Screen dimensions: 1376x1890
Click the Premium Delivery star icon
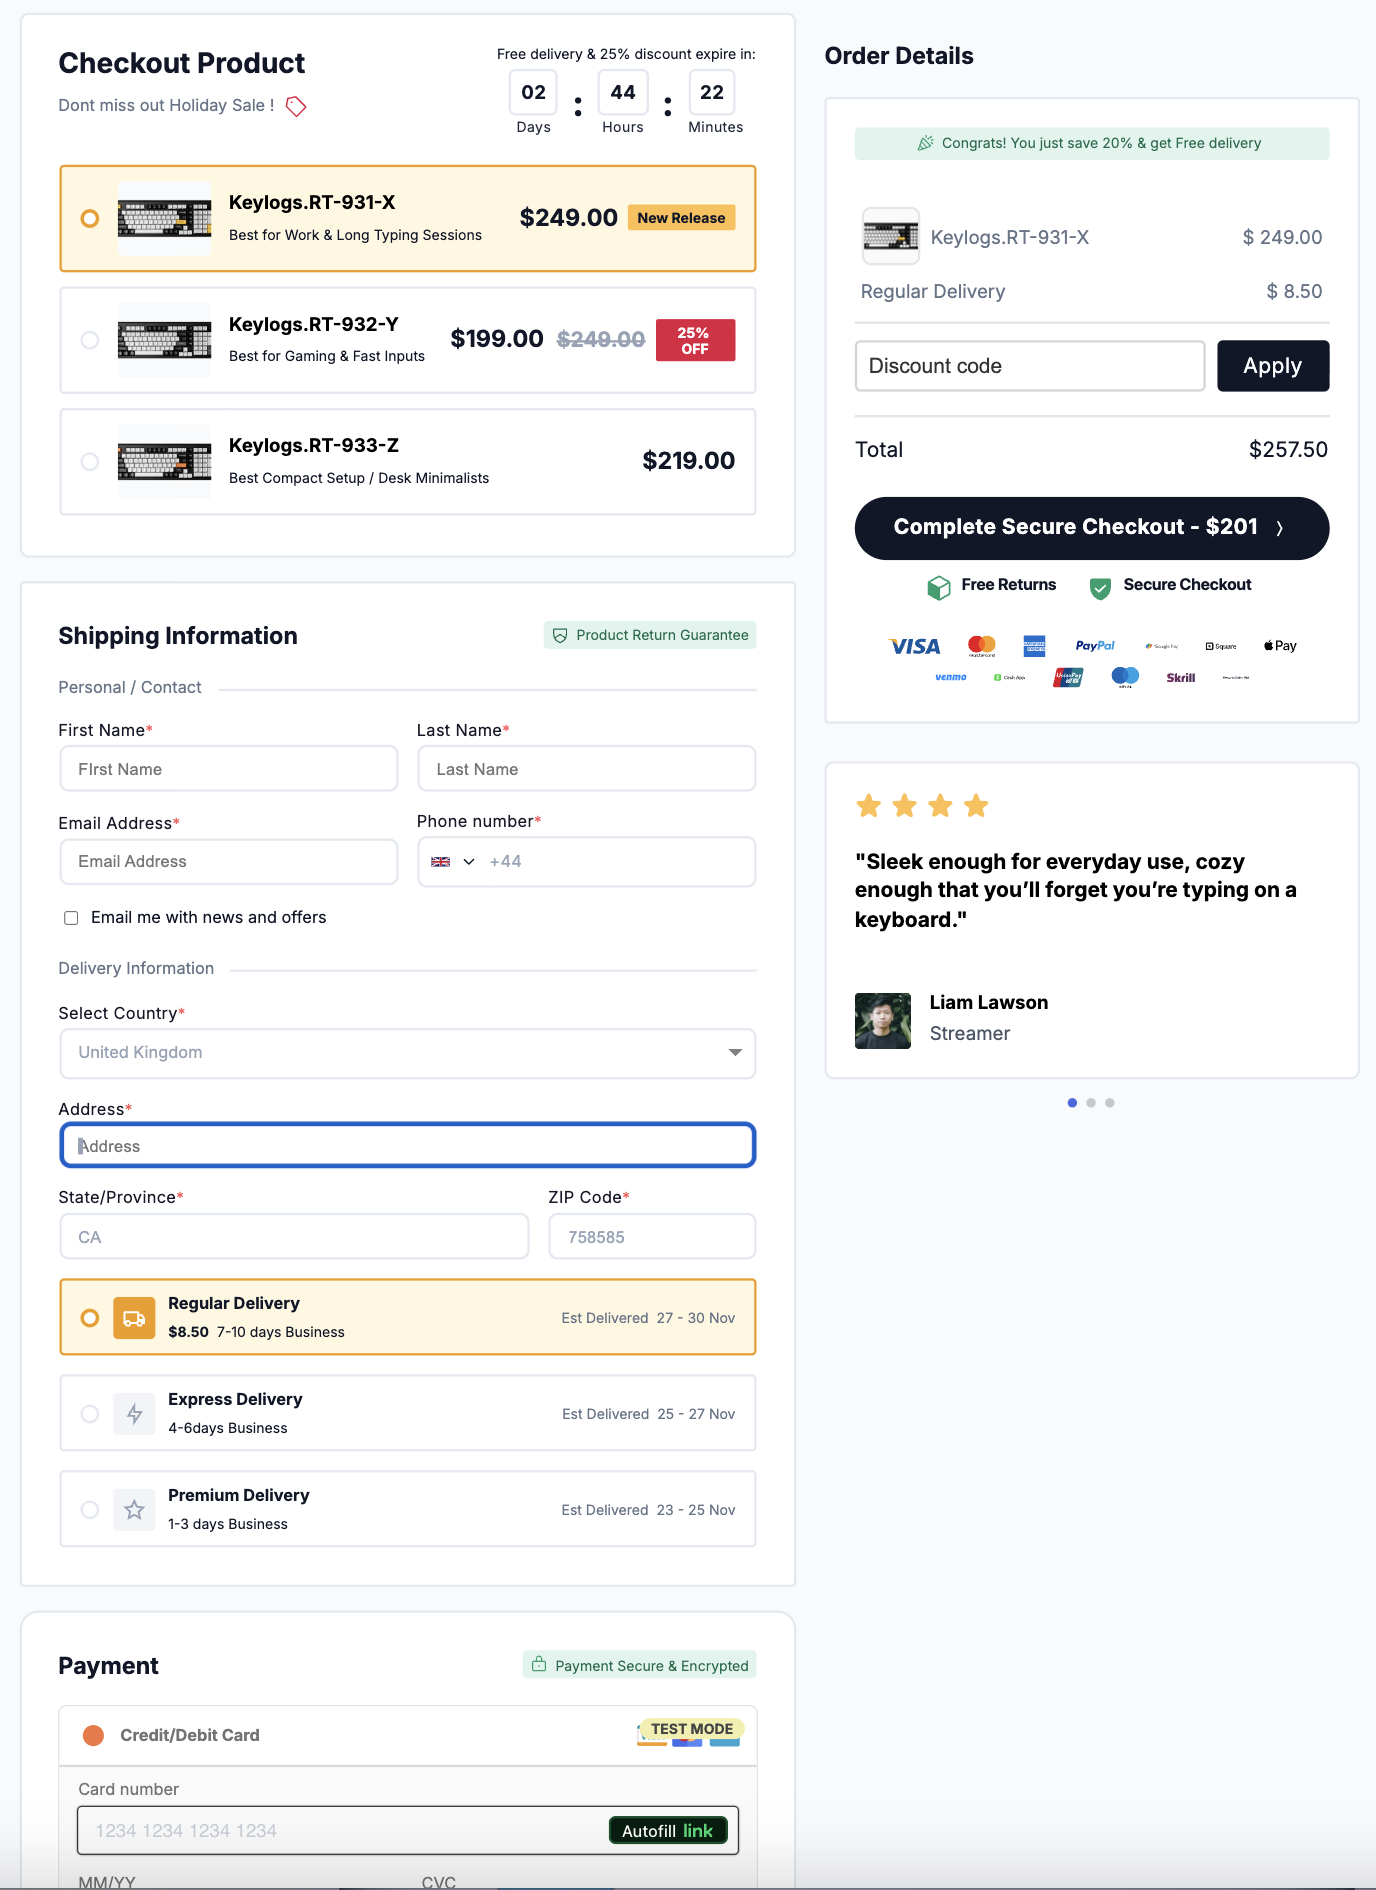(134, 1510)
